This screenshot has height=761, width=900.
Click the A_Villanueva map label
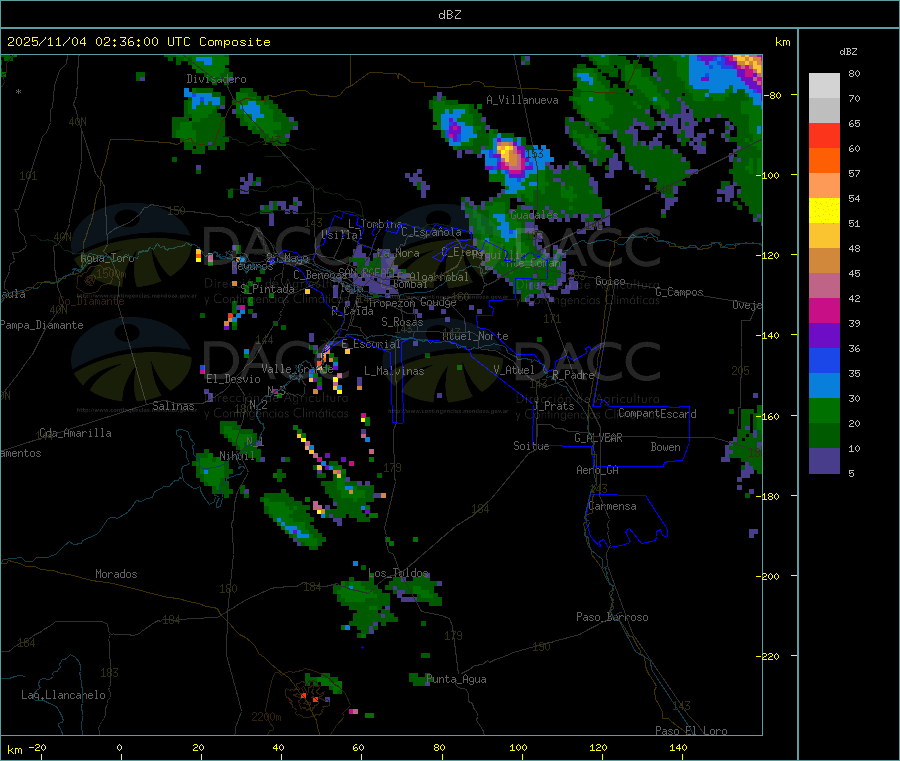coord(522,100)
